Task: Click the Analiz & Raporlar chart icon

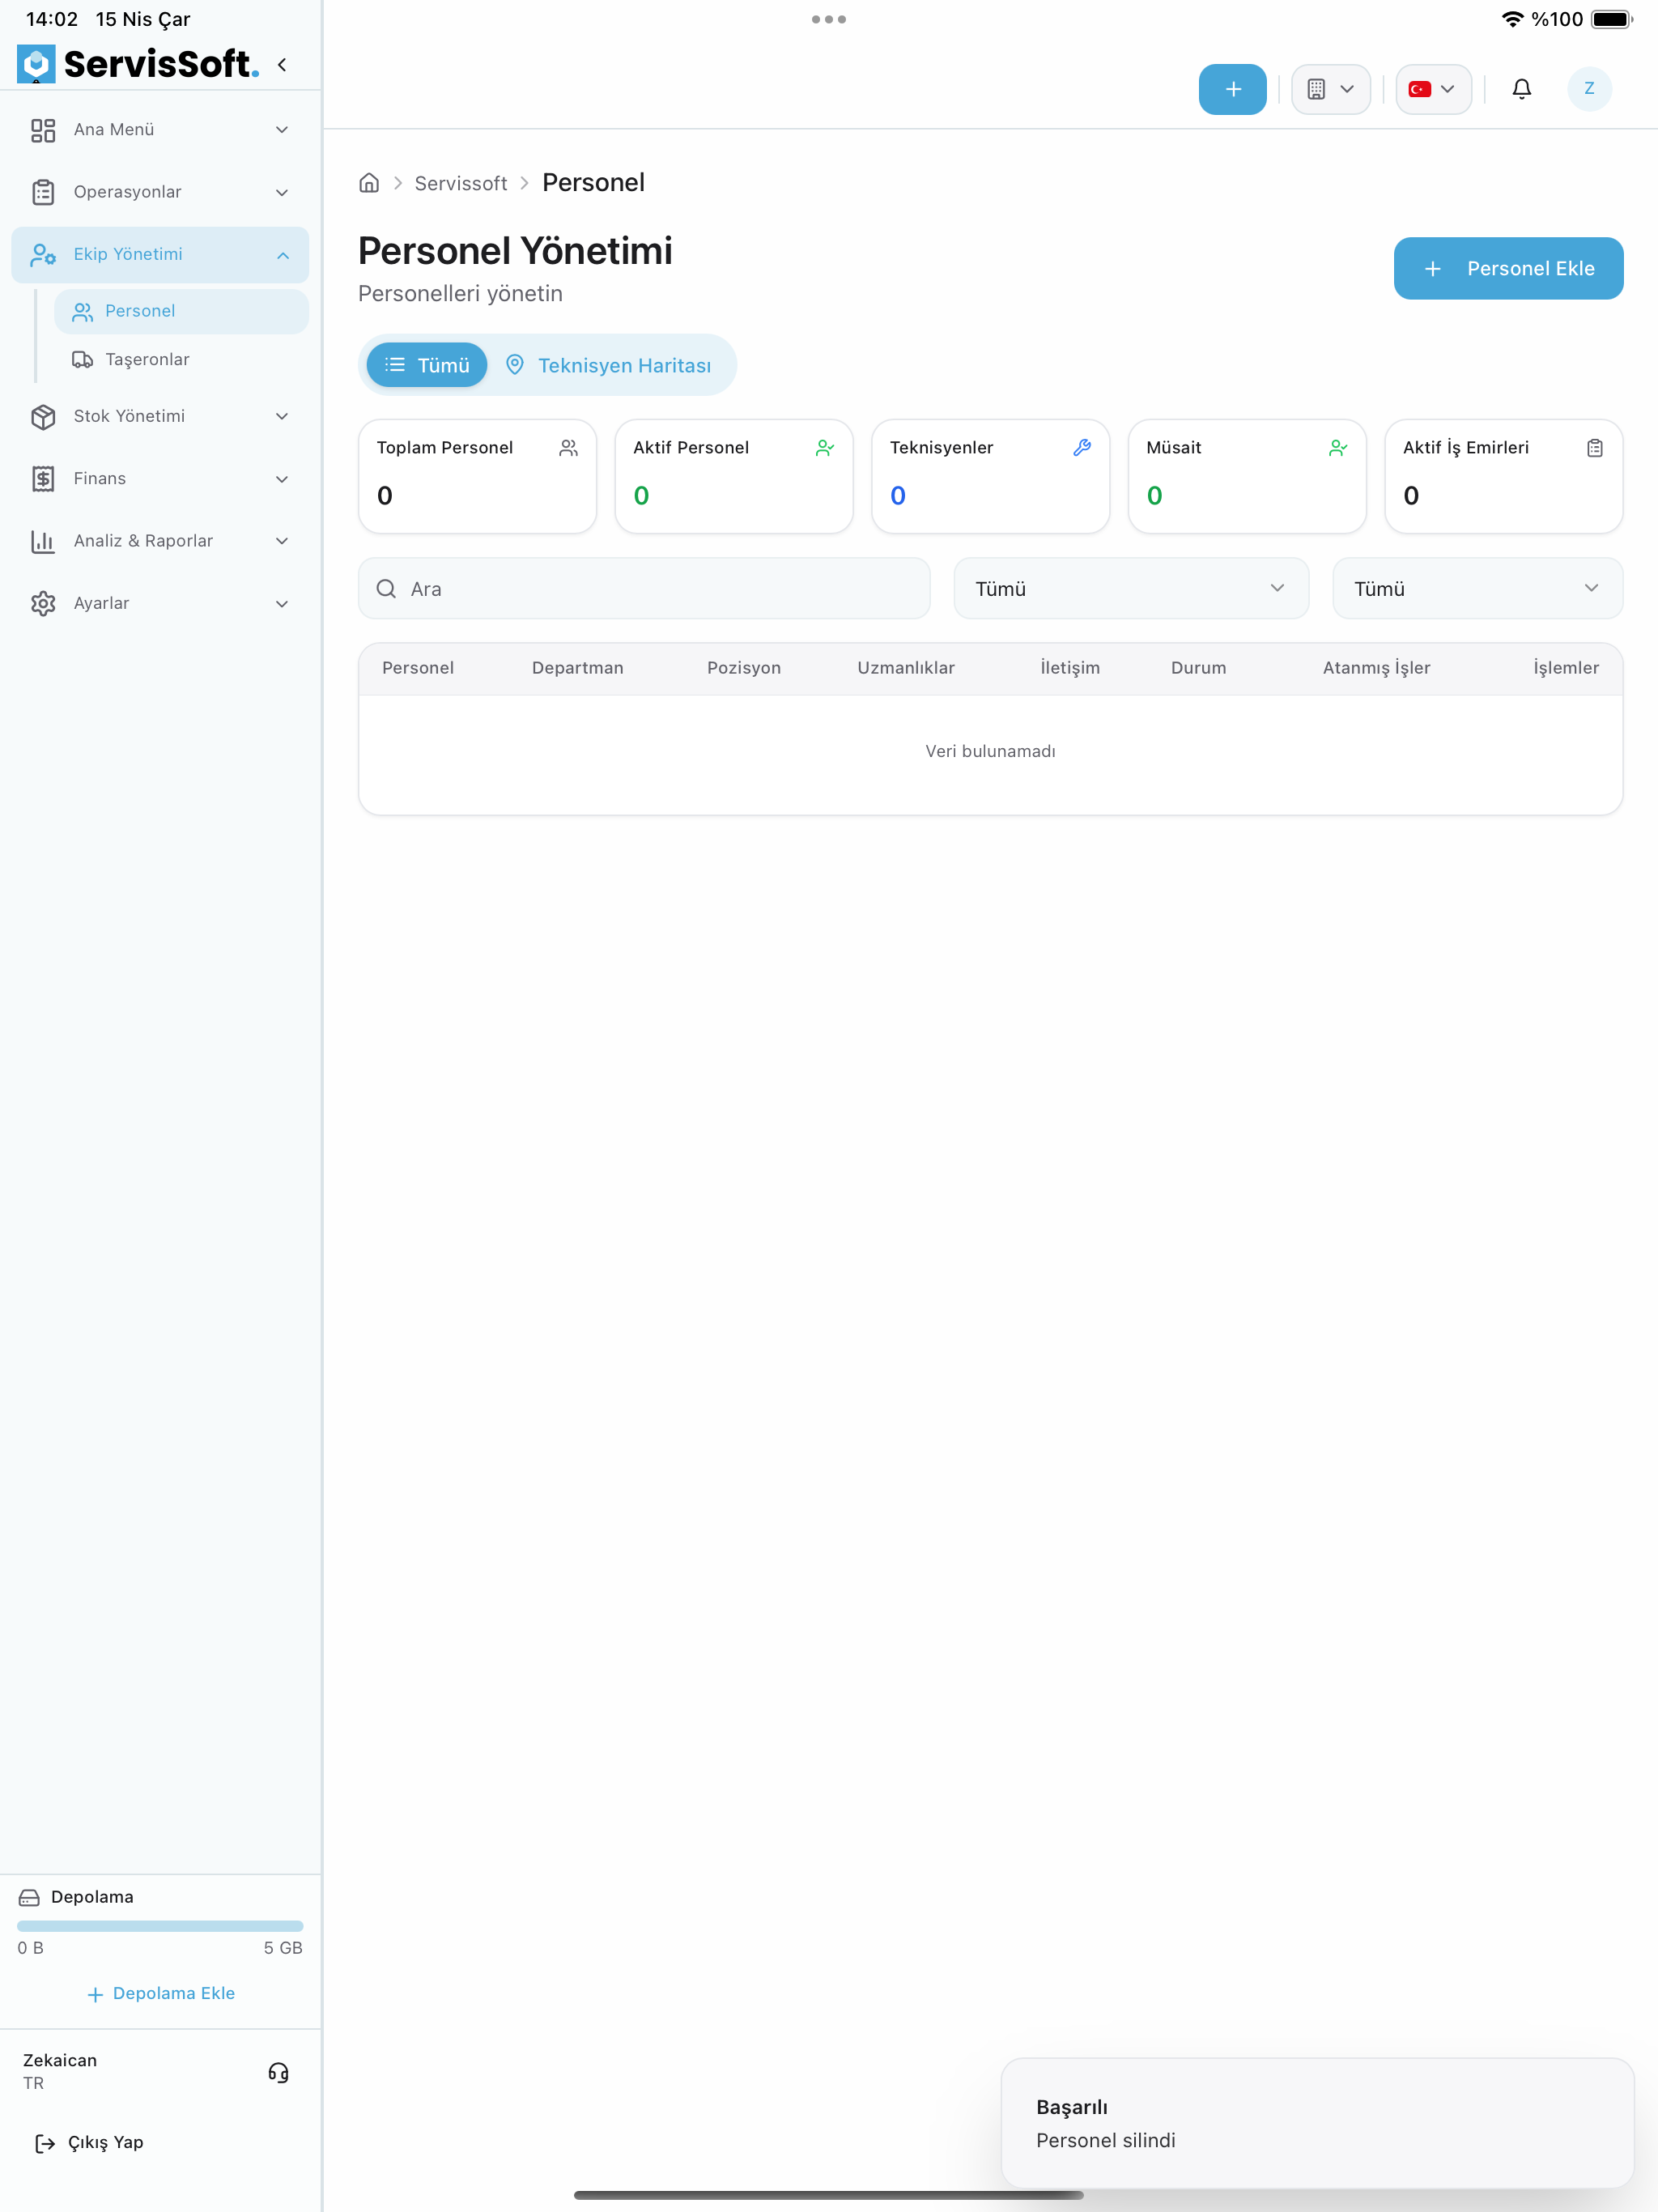Action: click(x=43, y=541)
